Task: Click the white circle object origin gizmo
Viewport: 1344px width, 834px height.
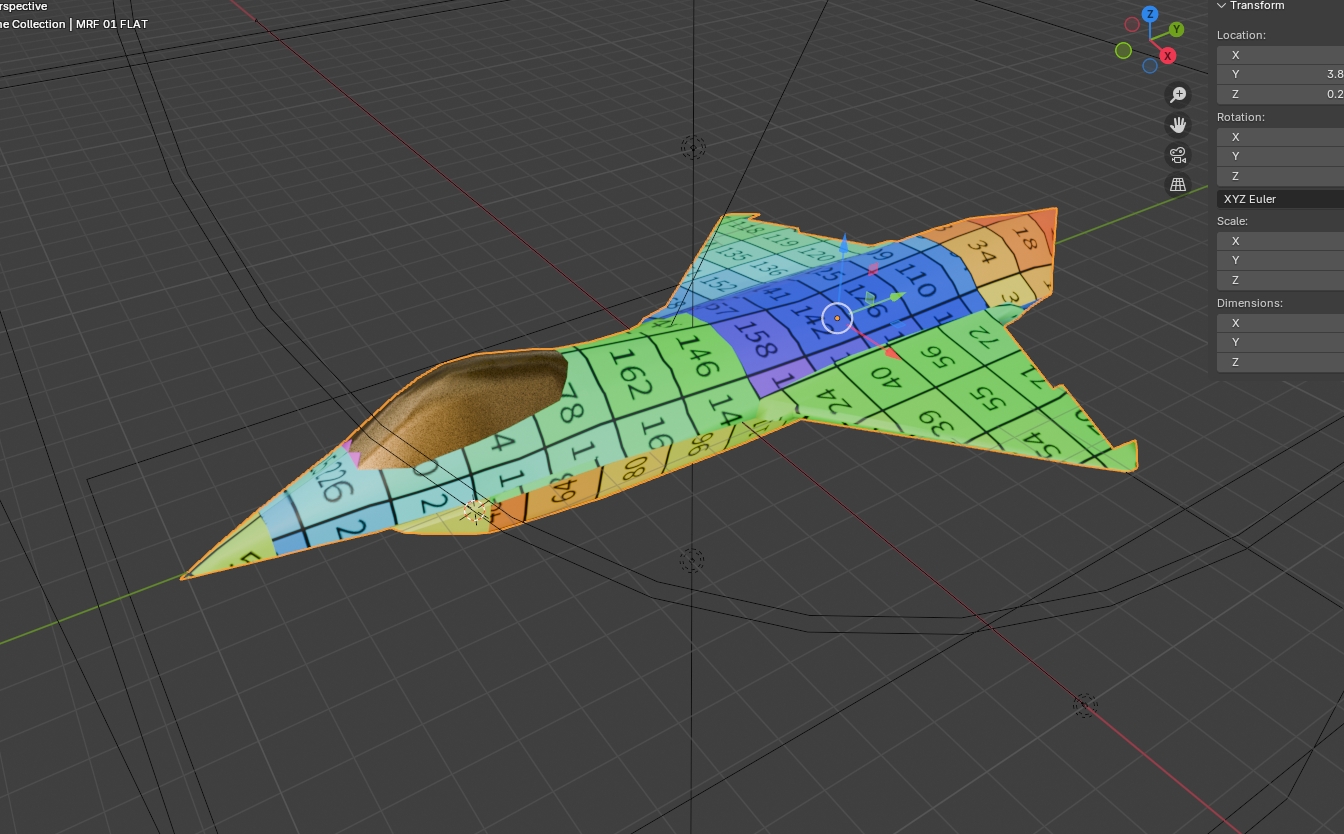Action: click(837, 318)
